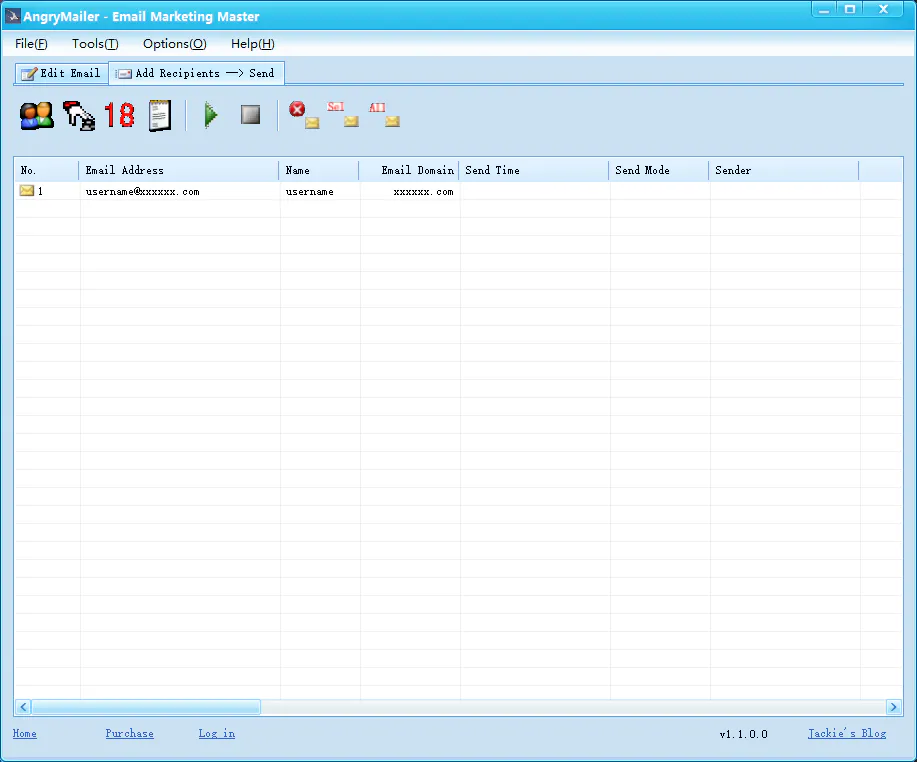Select the Add Recipients --> Send tab

[196, 73]
